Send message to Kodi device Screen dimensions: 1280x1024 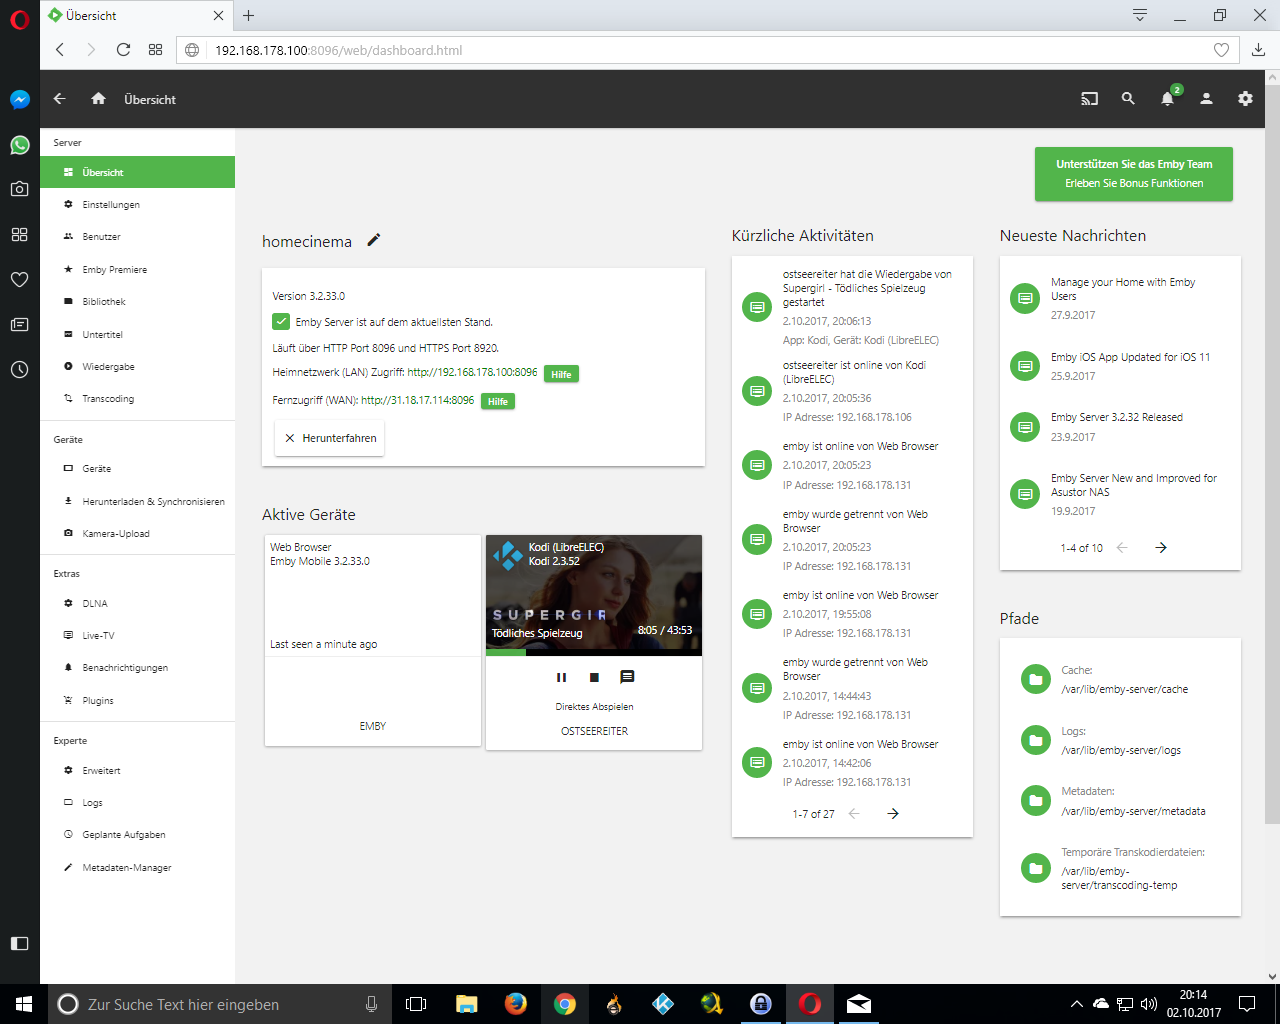627,677
